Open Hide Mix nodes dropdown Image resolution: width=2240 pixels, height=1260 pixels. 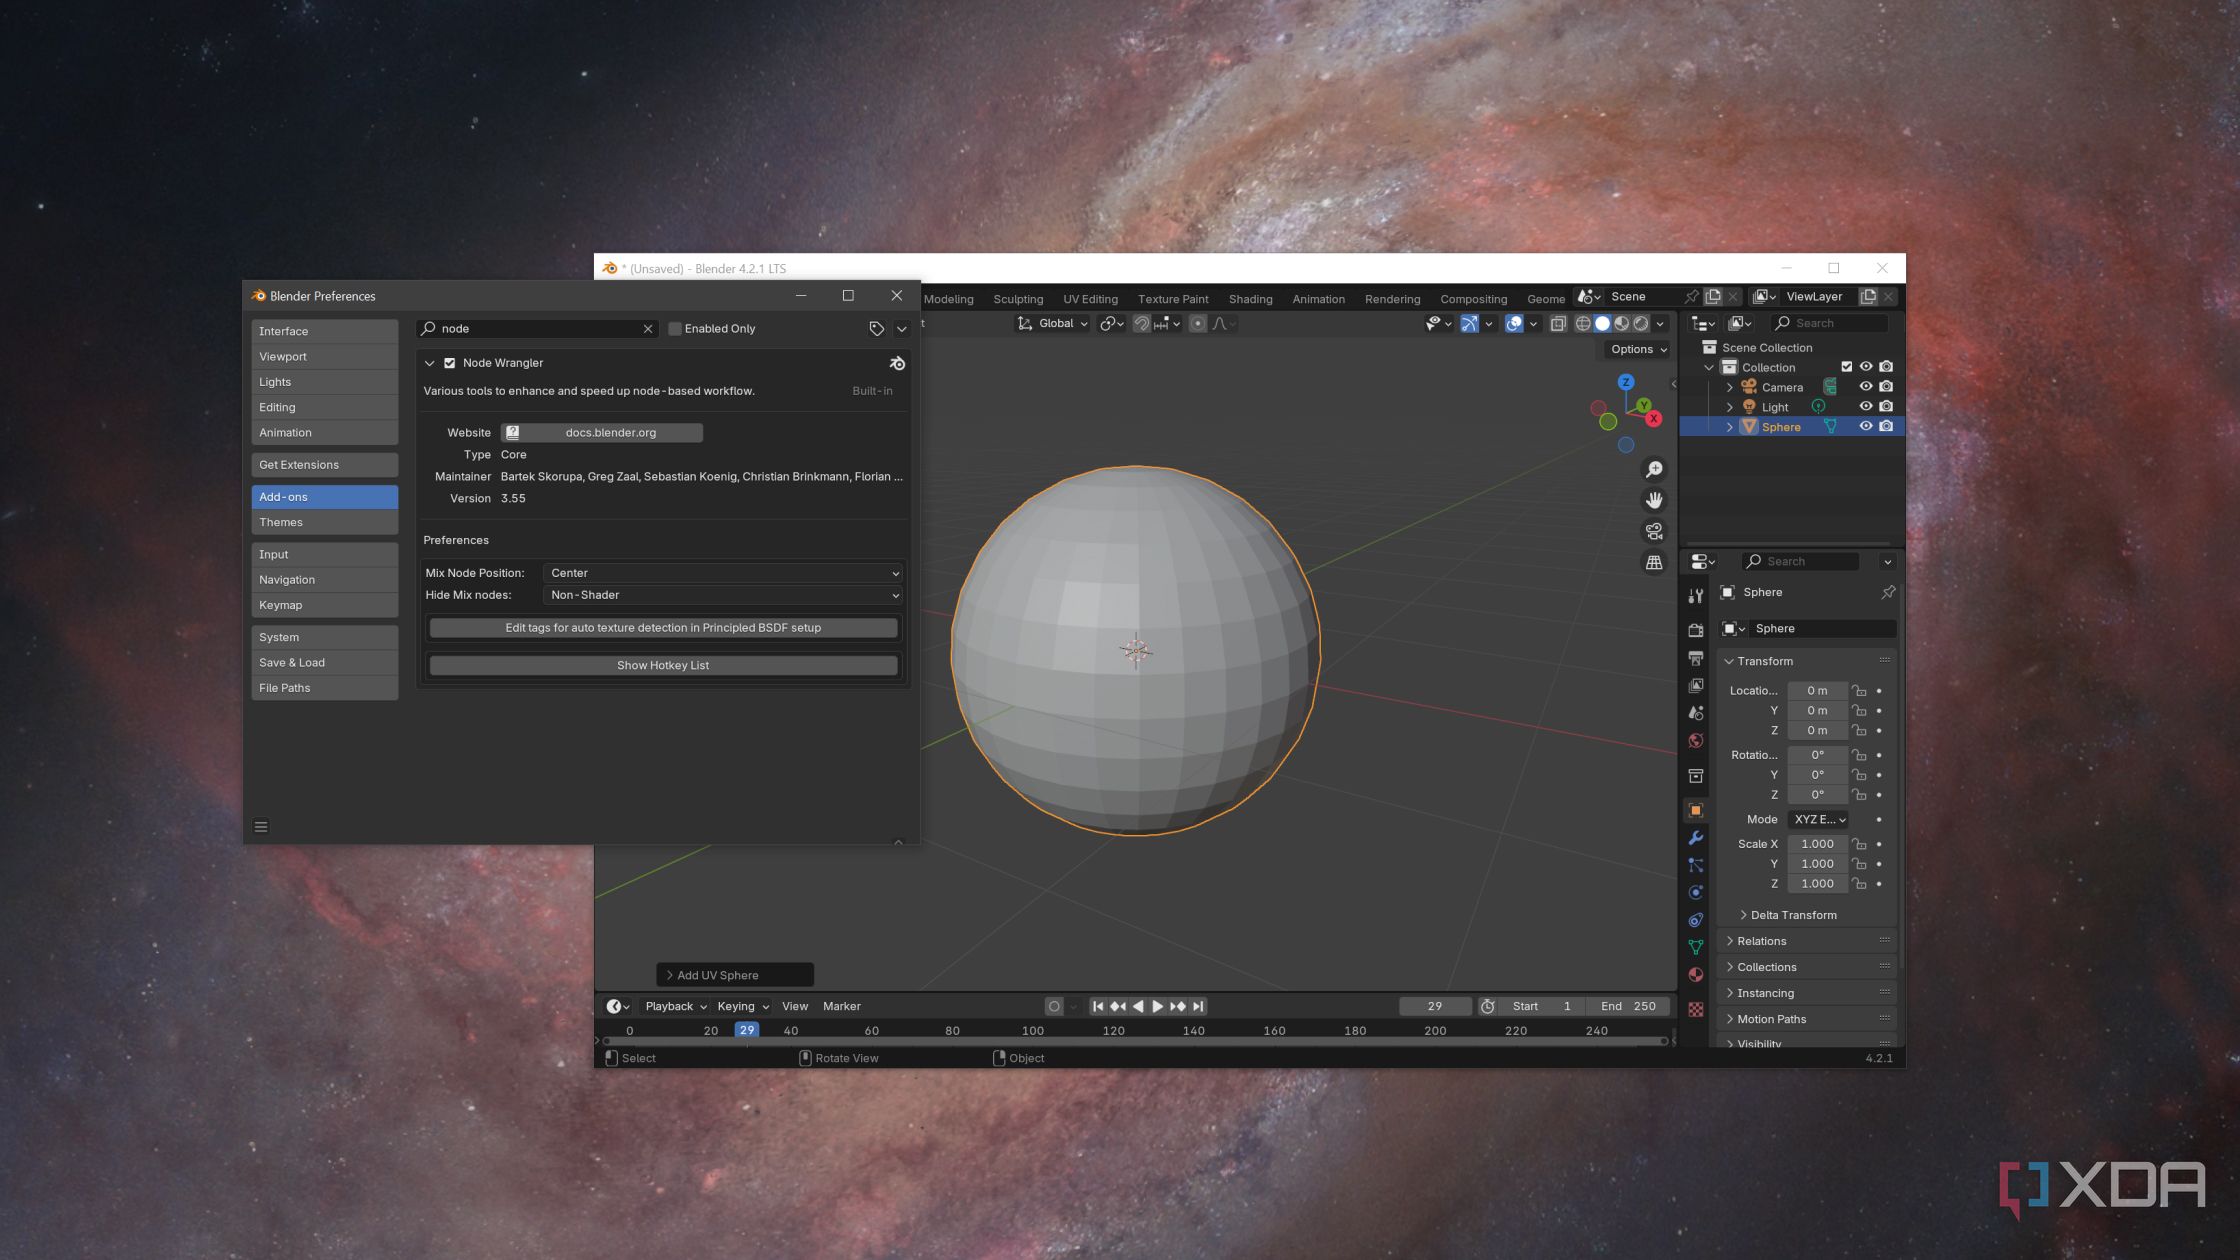(x=723, y=595)
